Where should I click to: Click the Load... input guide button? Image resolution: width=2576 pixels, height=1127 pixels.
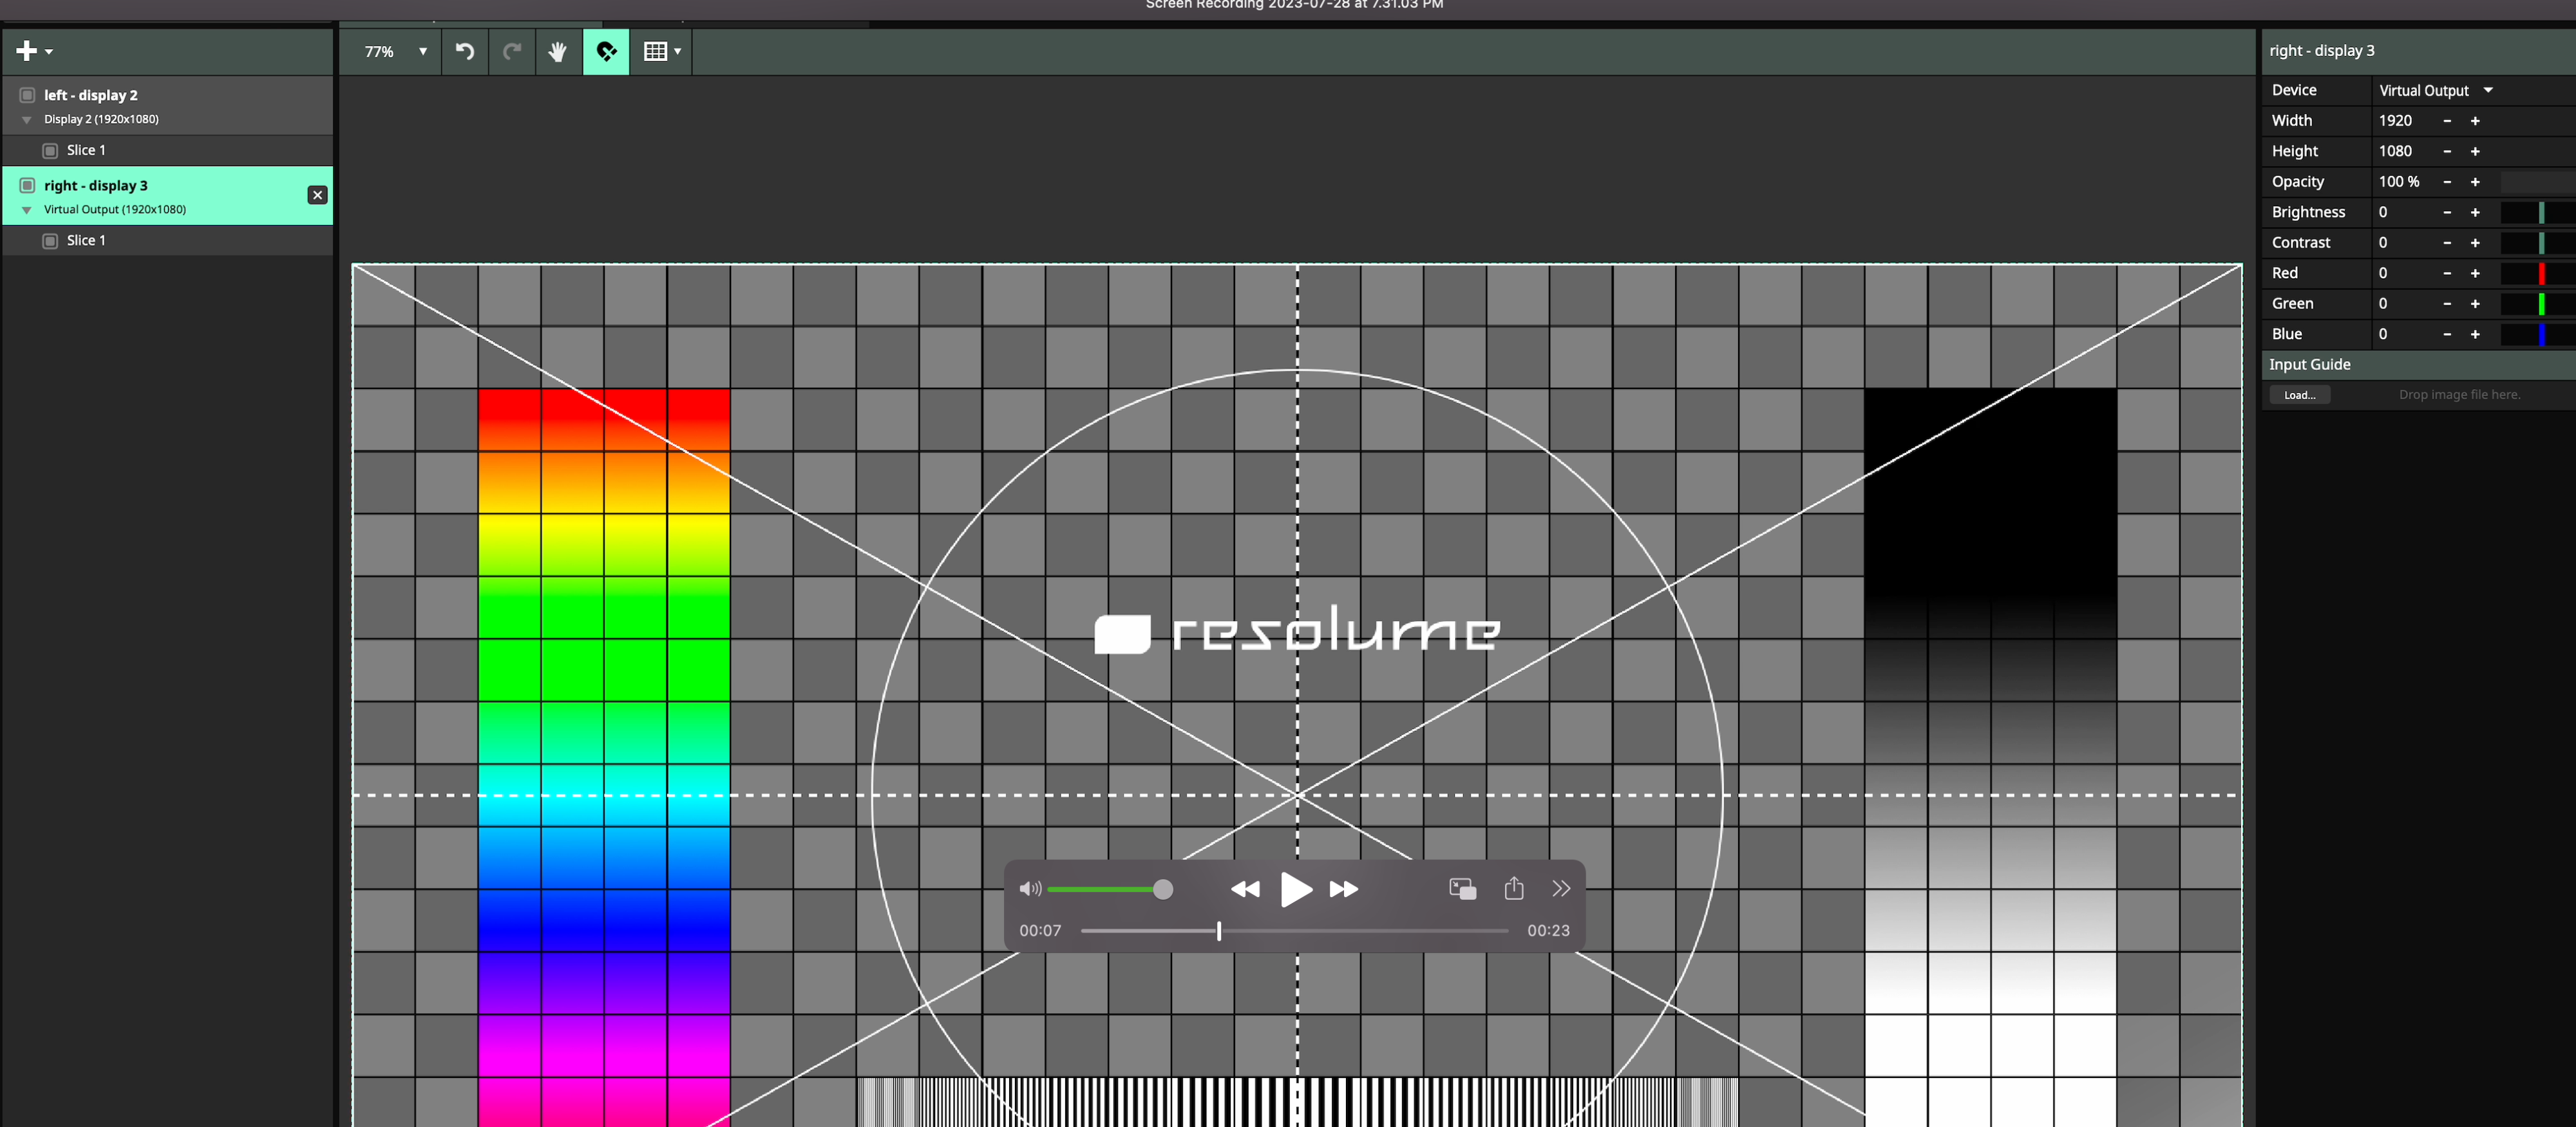click(x=2299, y=395)
